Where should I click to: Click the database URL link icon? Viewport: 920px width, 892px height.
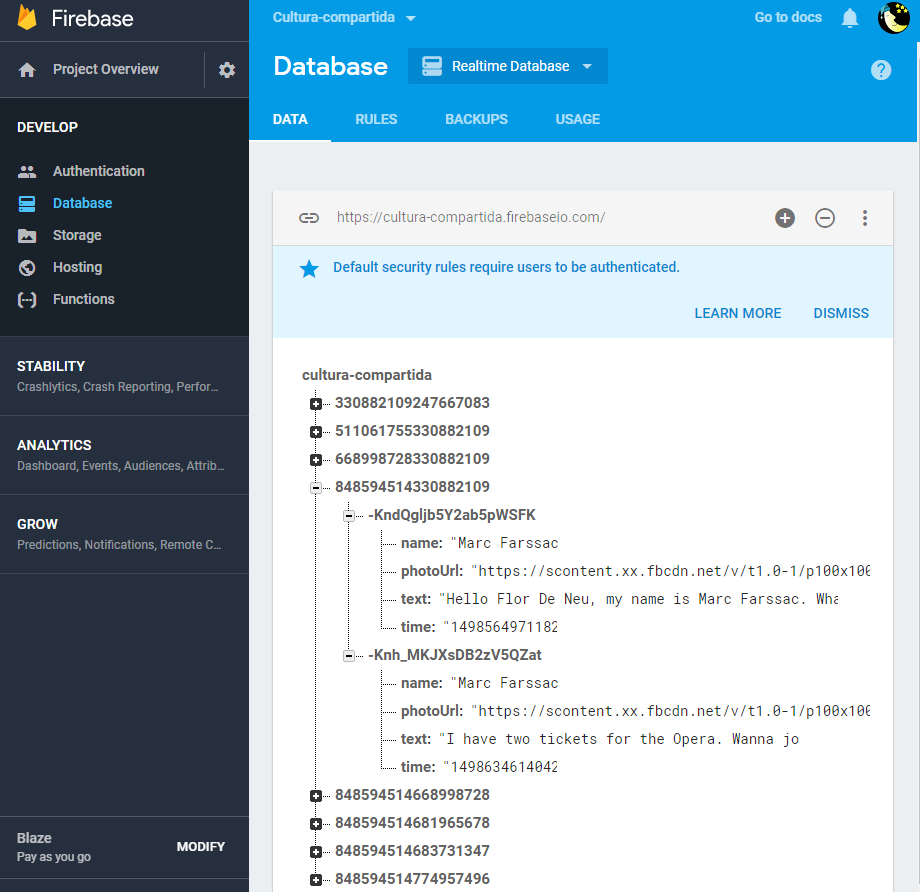coord(309,218)
